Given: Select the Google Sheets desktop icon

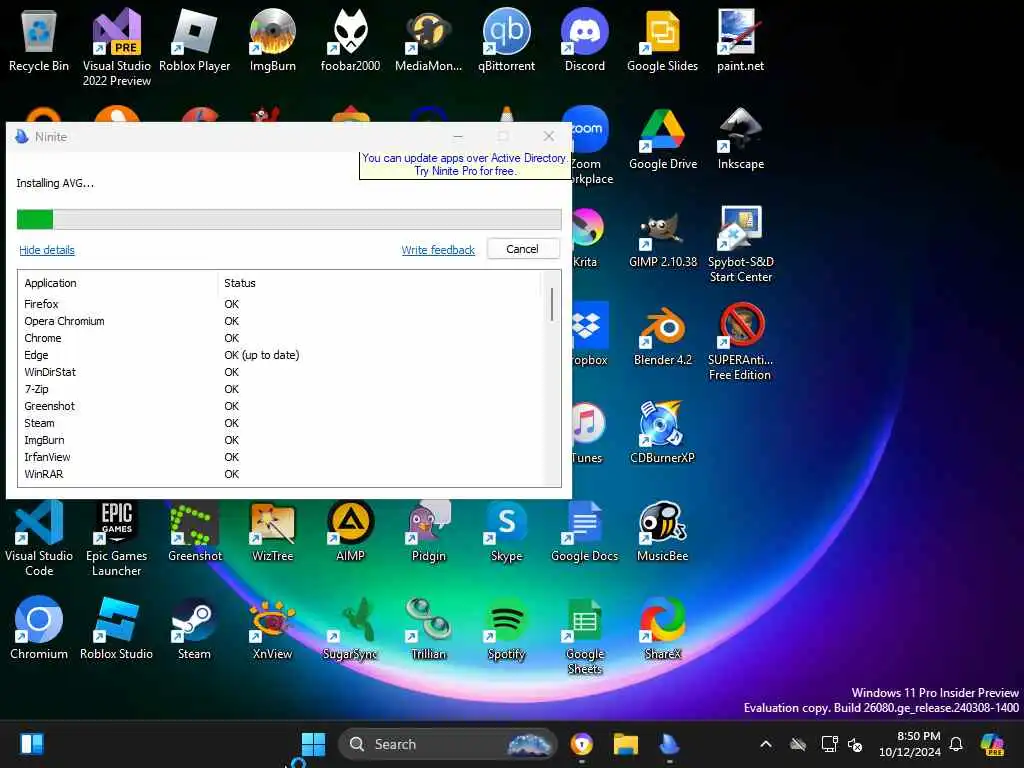Looking at the screenshot, I should (584, 635).
